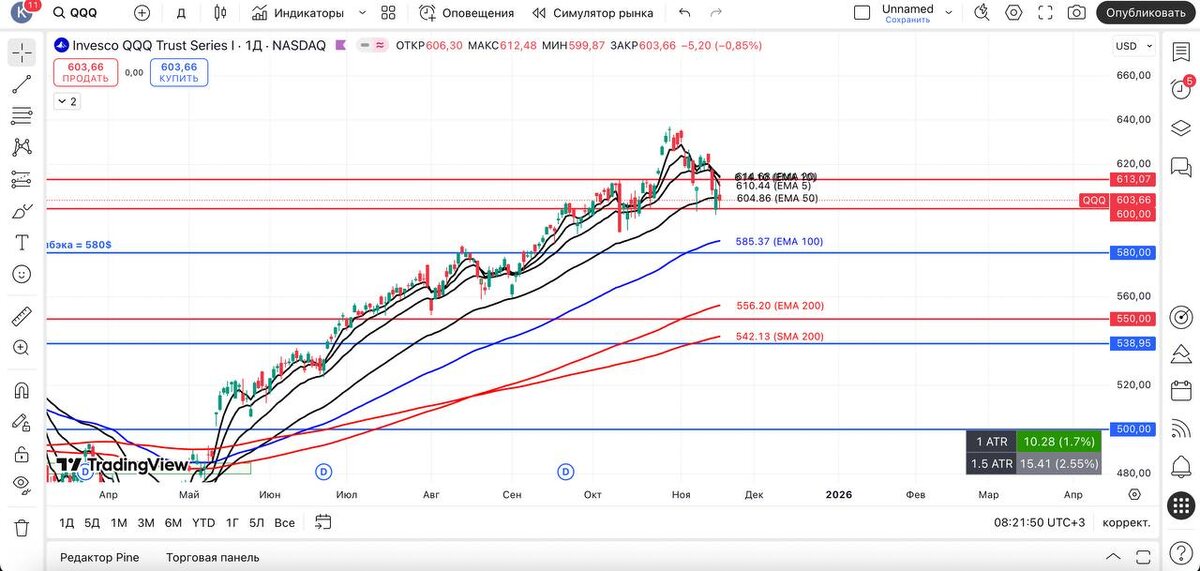This screenshot has width=1200, height=571.
Task: Open chart settings hexagon icon
Action: (x=1014, y=13)
